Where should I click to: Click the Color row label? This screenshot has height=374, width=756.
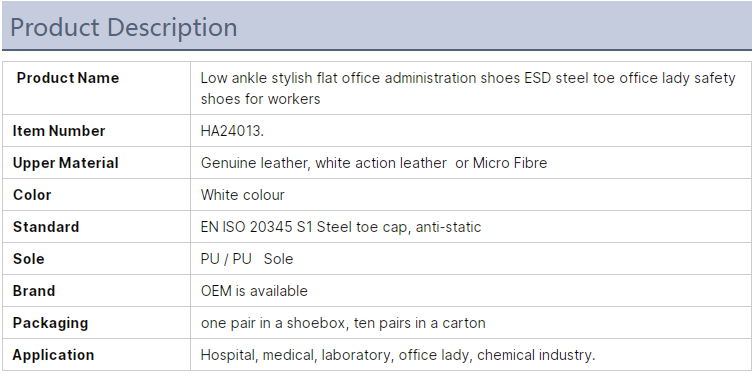tap(32, 195)
